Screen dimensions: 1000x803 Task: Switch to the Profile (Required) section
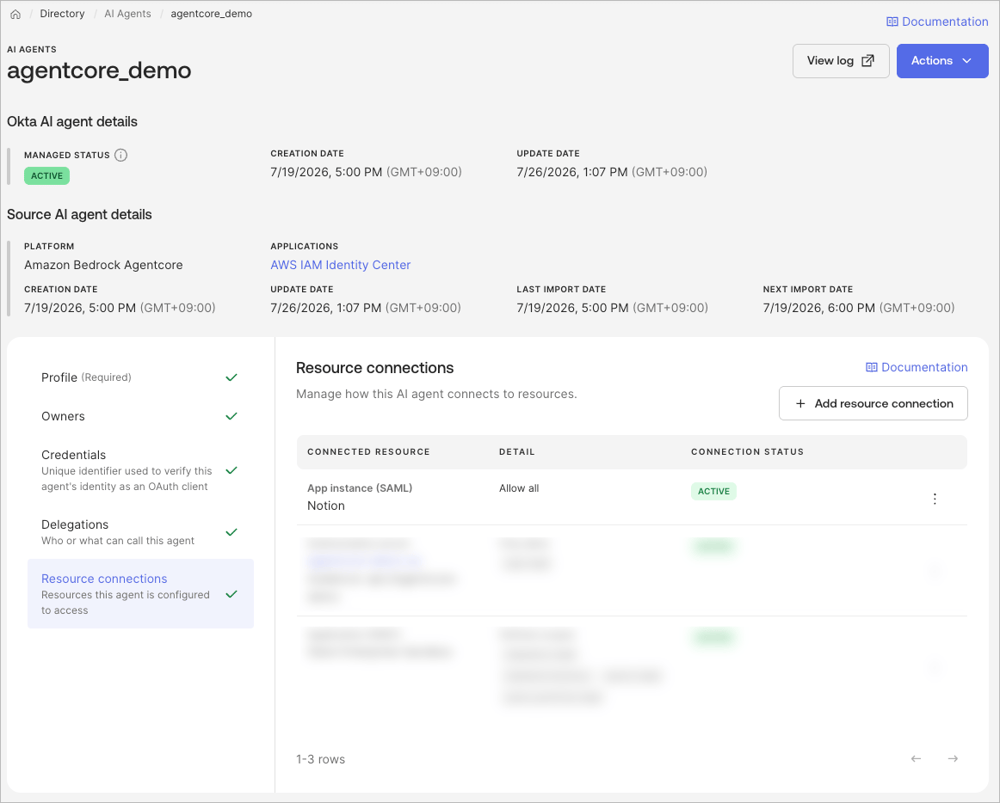140,378
